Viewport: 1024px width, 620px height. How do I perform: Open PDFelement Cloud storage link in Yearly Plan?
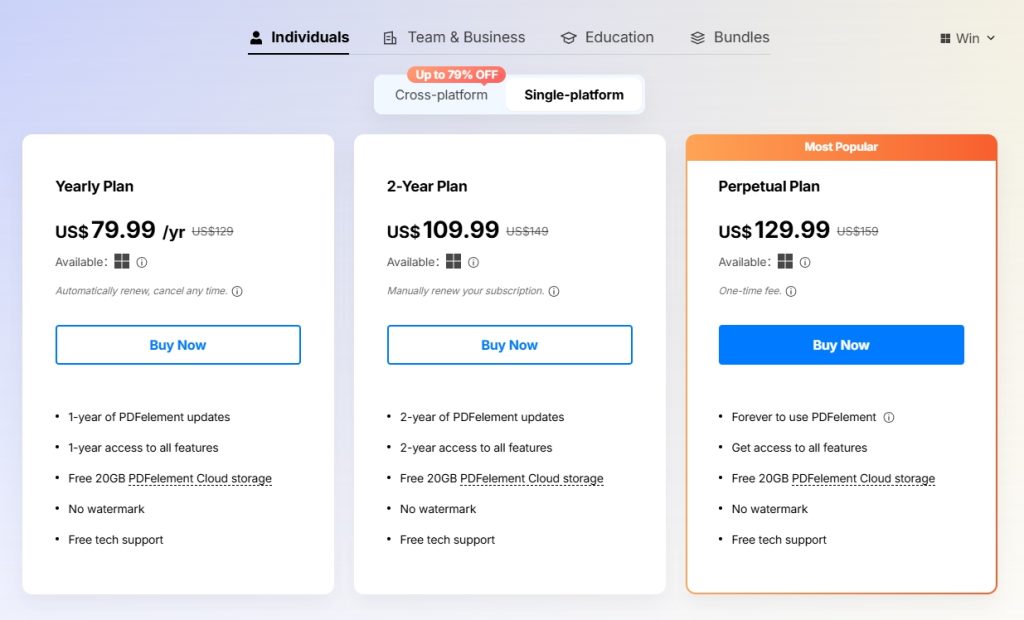pos(200,479)
